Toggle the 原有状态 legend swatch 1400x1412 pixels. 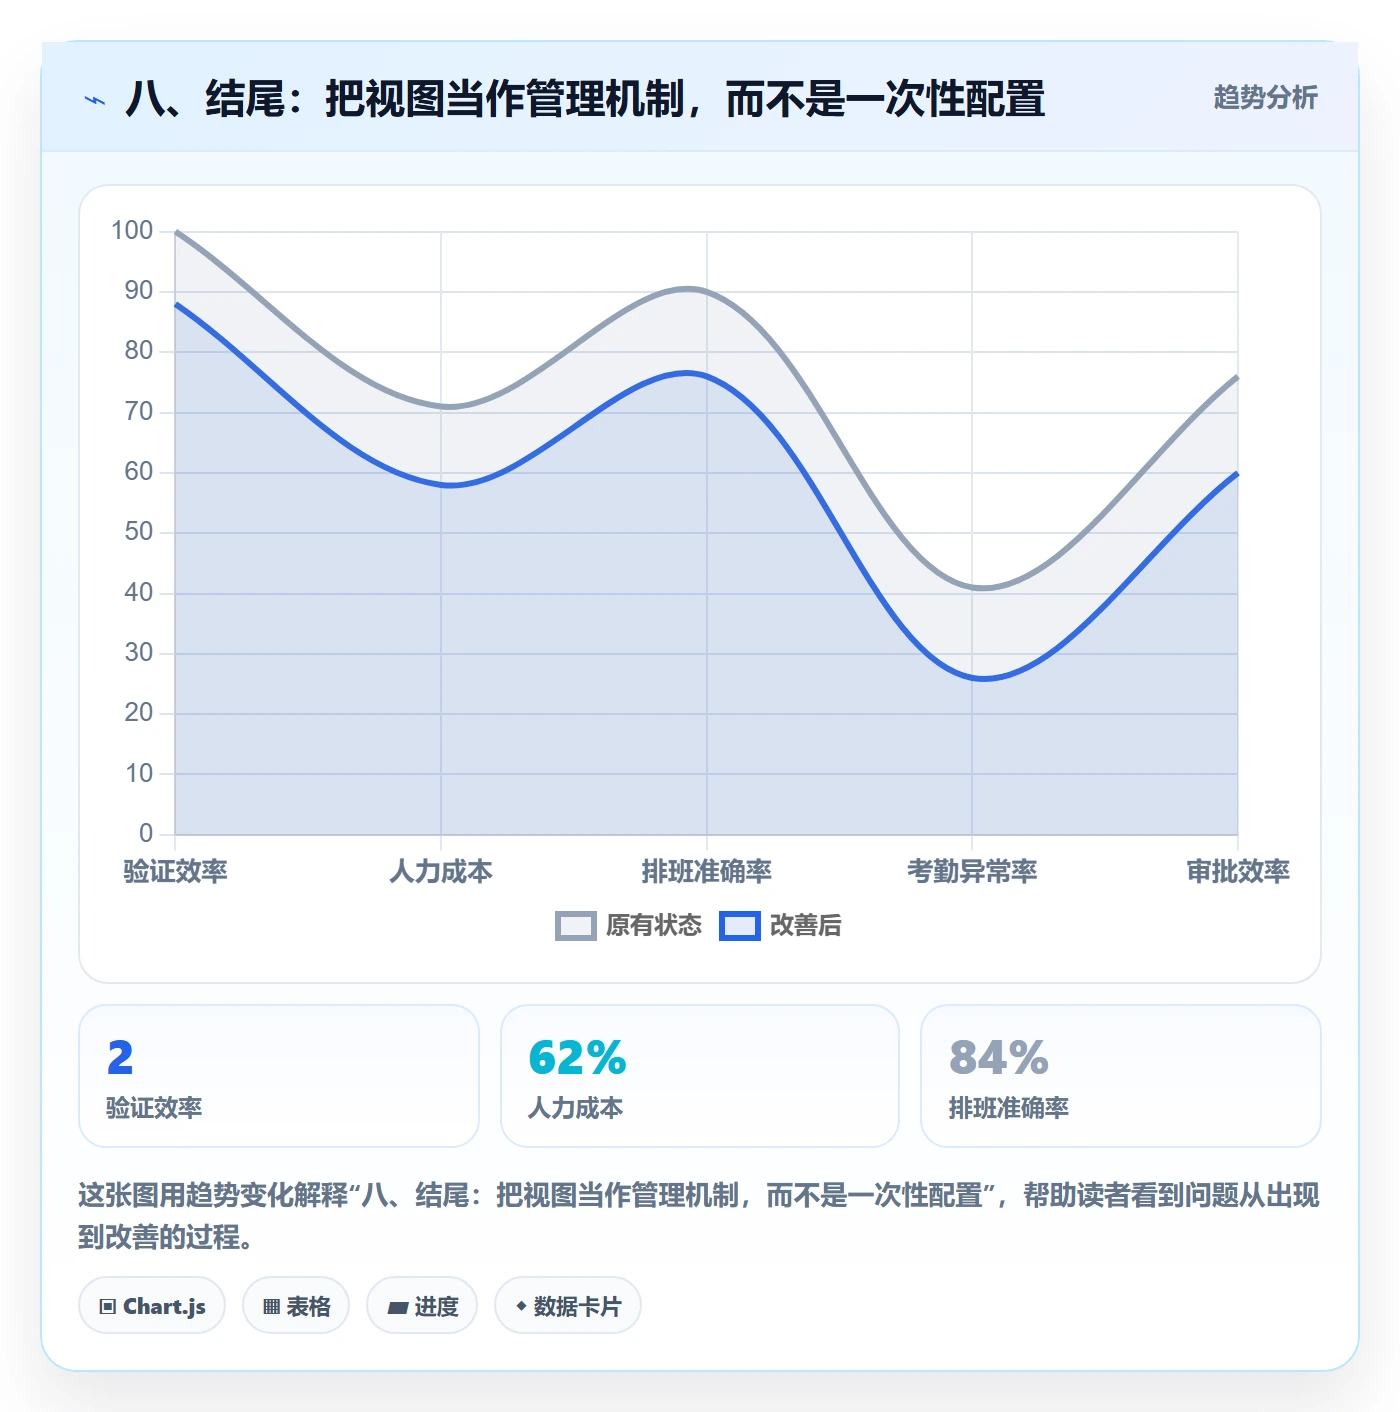576,926
